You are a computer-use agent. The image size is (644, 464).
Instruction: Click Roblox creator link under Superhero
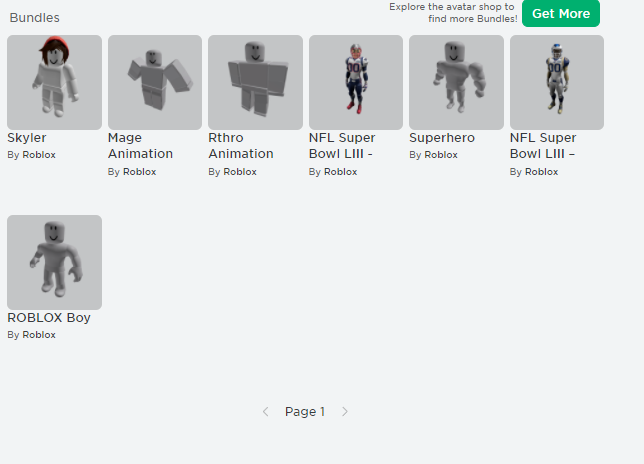[441, 155]
